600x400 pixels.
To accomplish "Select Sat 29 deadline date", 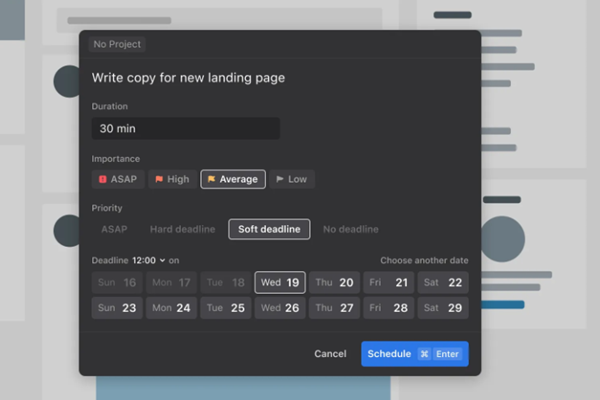I will point(443,308).
